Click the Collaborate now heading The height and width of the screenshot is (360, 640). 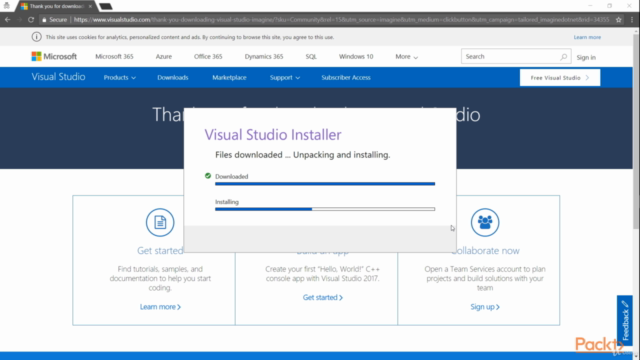(485, 251)
